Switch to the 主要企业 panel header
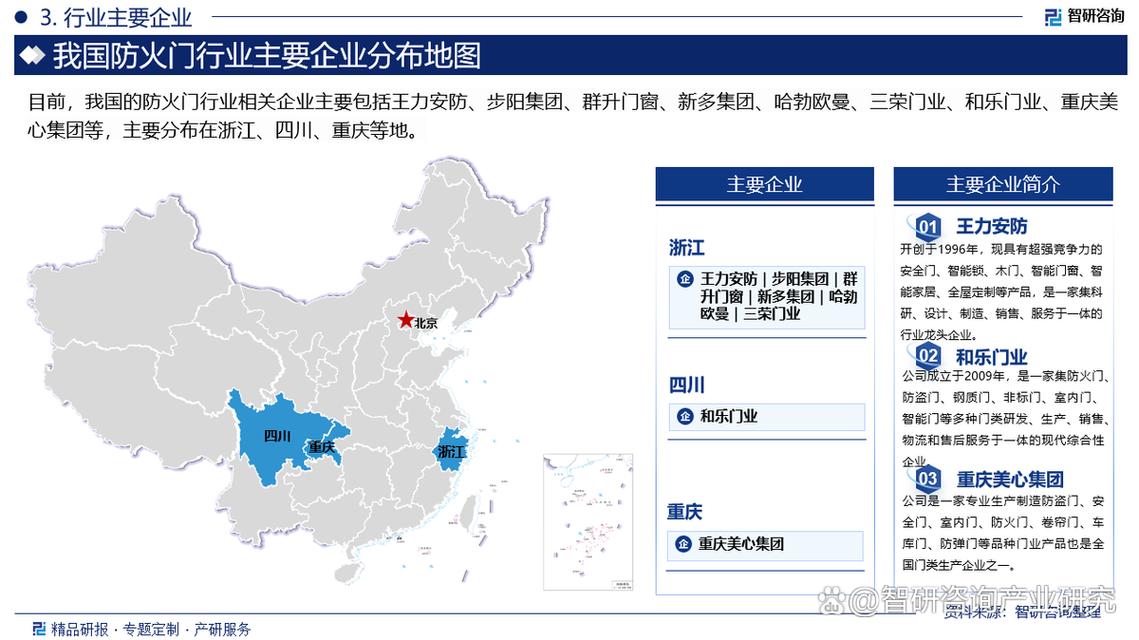 pyautogui.click(x=764, y=184)
